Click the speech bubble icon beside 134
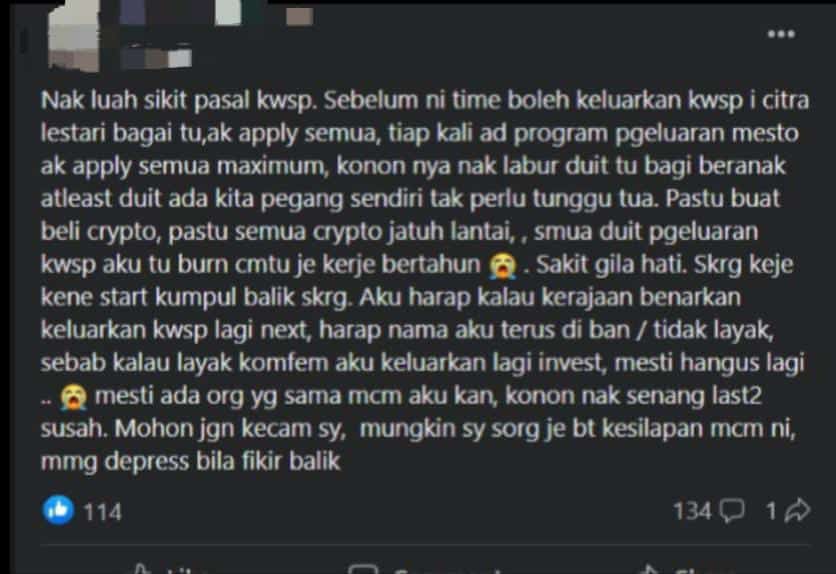 click(x=732, y=511)
